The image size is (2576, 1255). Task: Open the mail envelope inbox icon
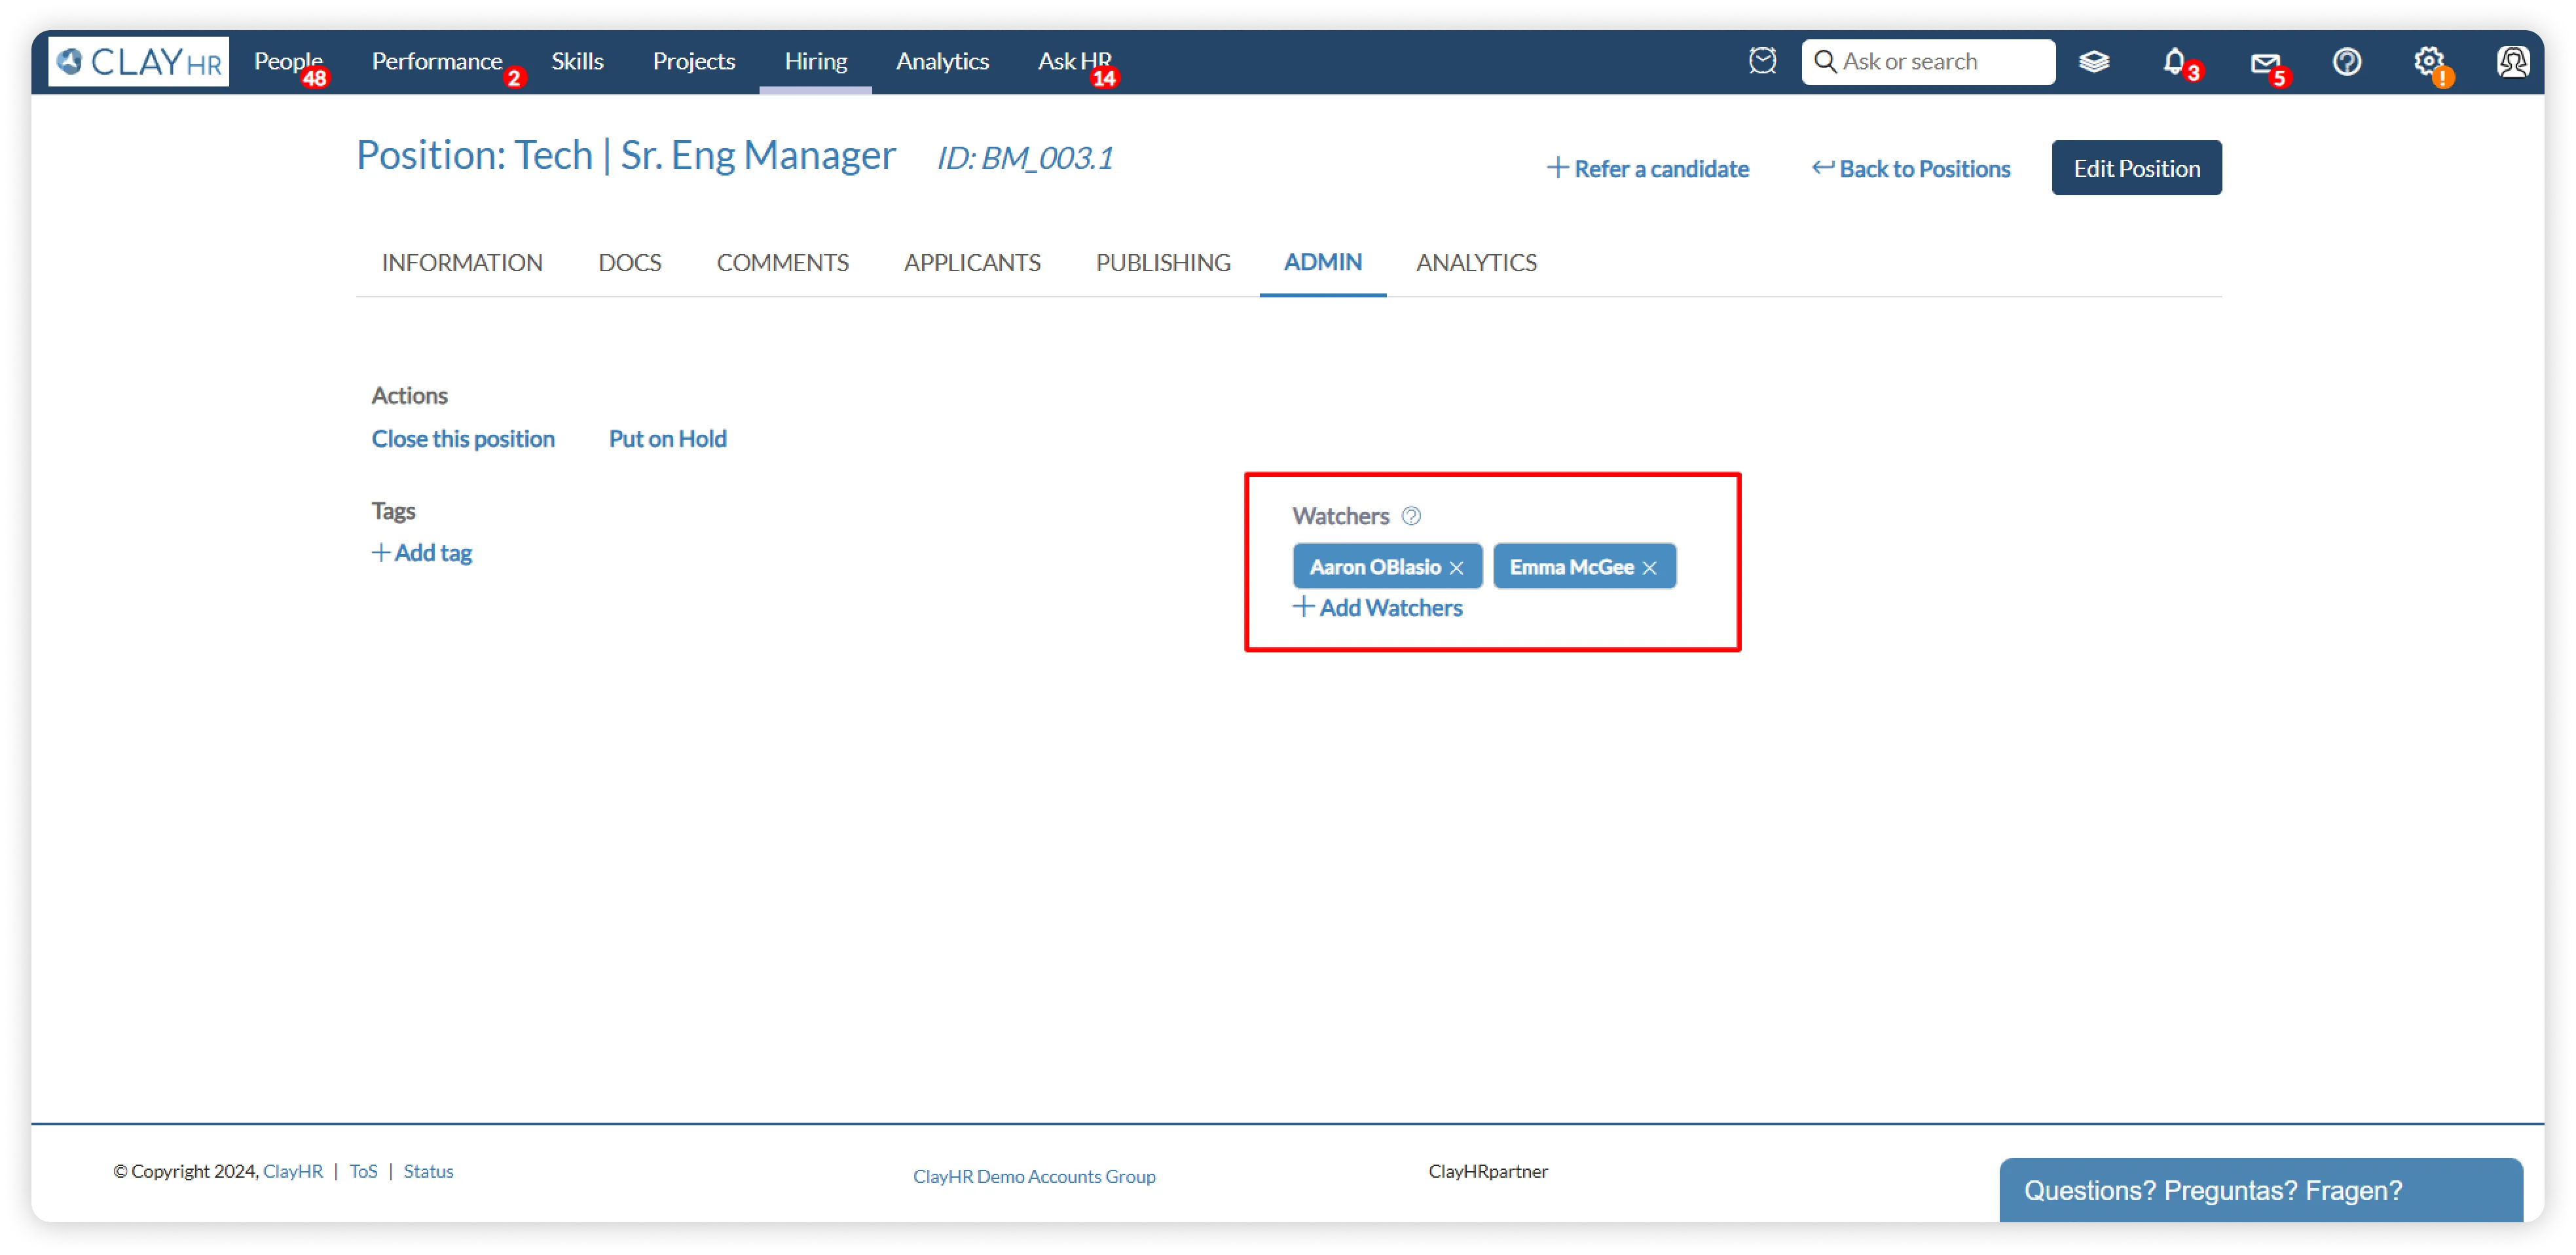2264,63
